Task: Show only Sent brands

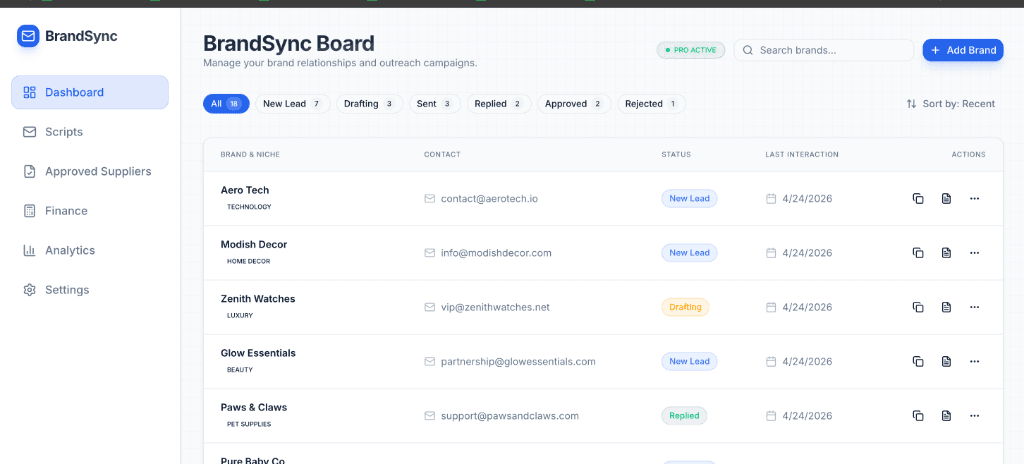Action: [435, 104]
